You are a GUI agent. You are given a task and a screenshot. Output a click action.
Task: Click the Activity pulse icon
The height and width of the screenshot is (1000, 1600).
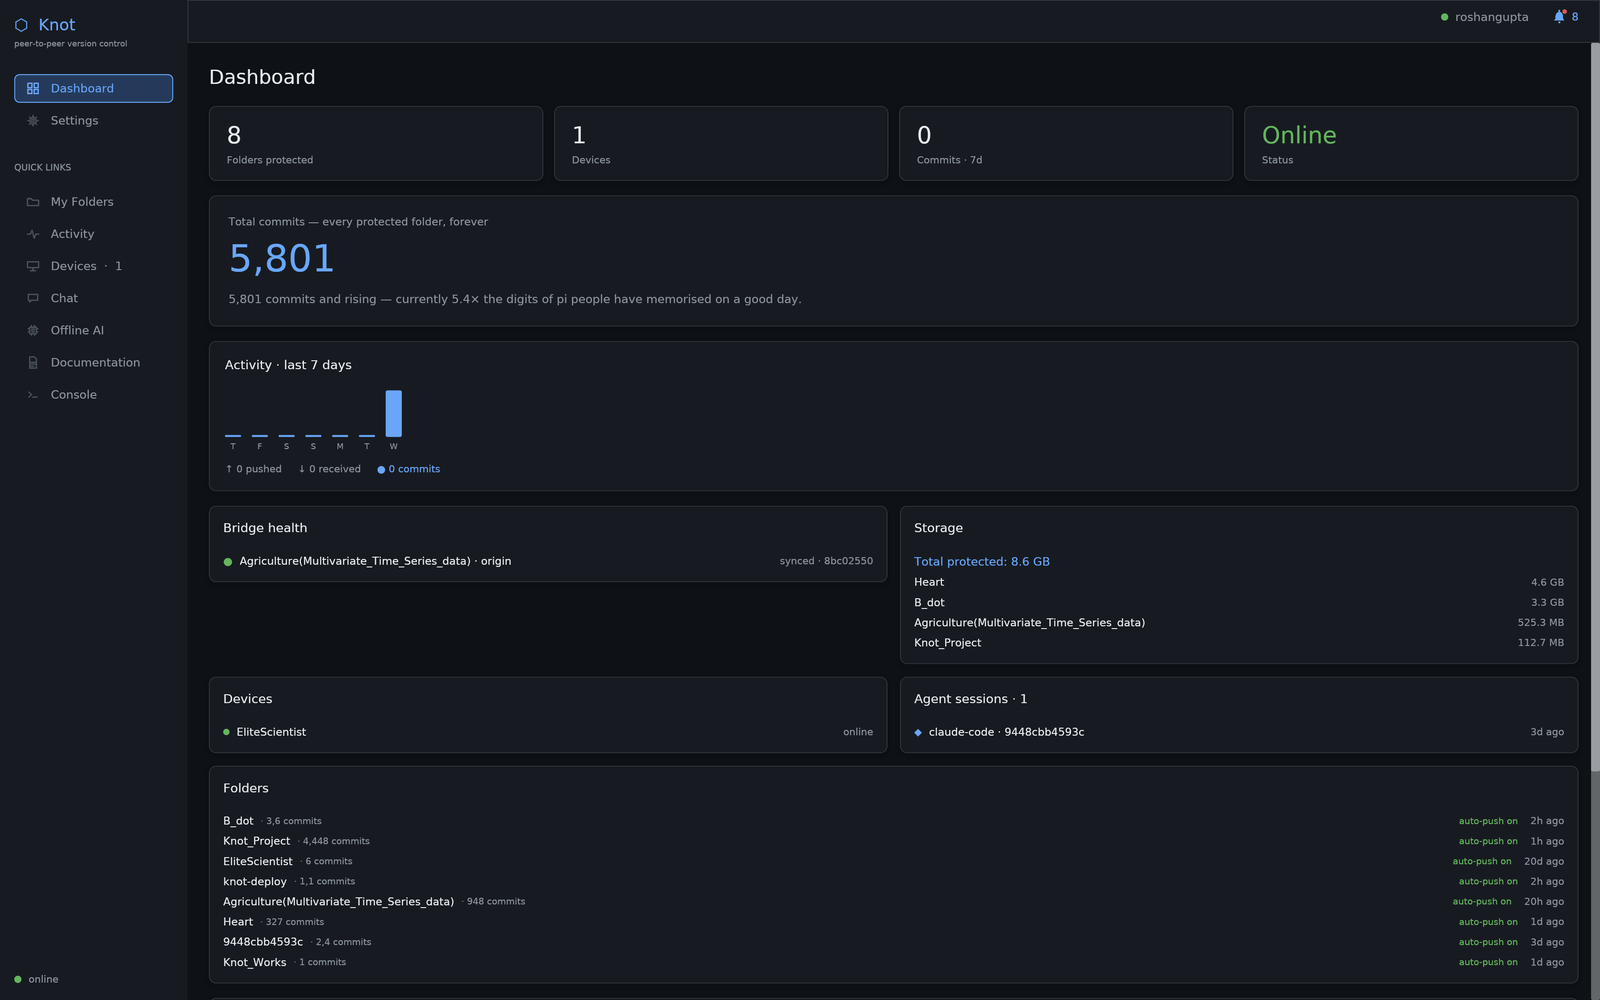pyautogui.click(x=33, y=234)
